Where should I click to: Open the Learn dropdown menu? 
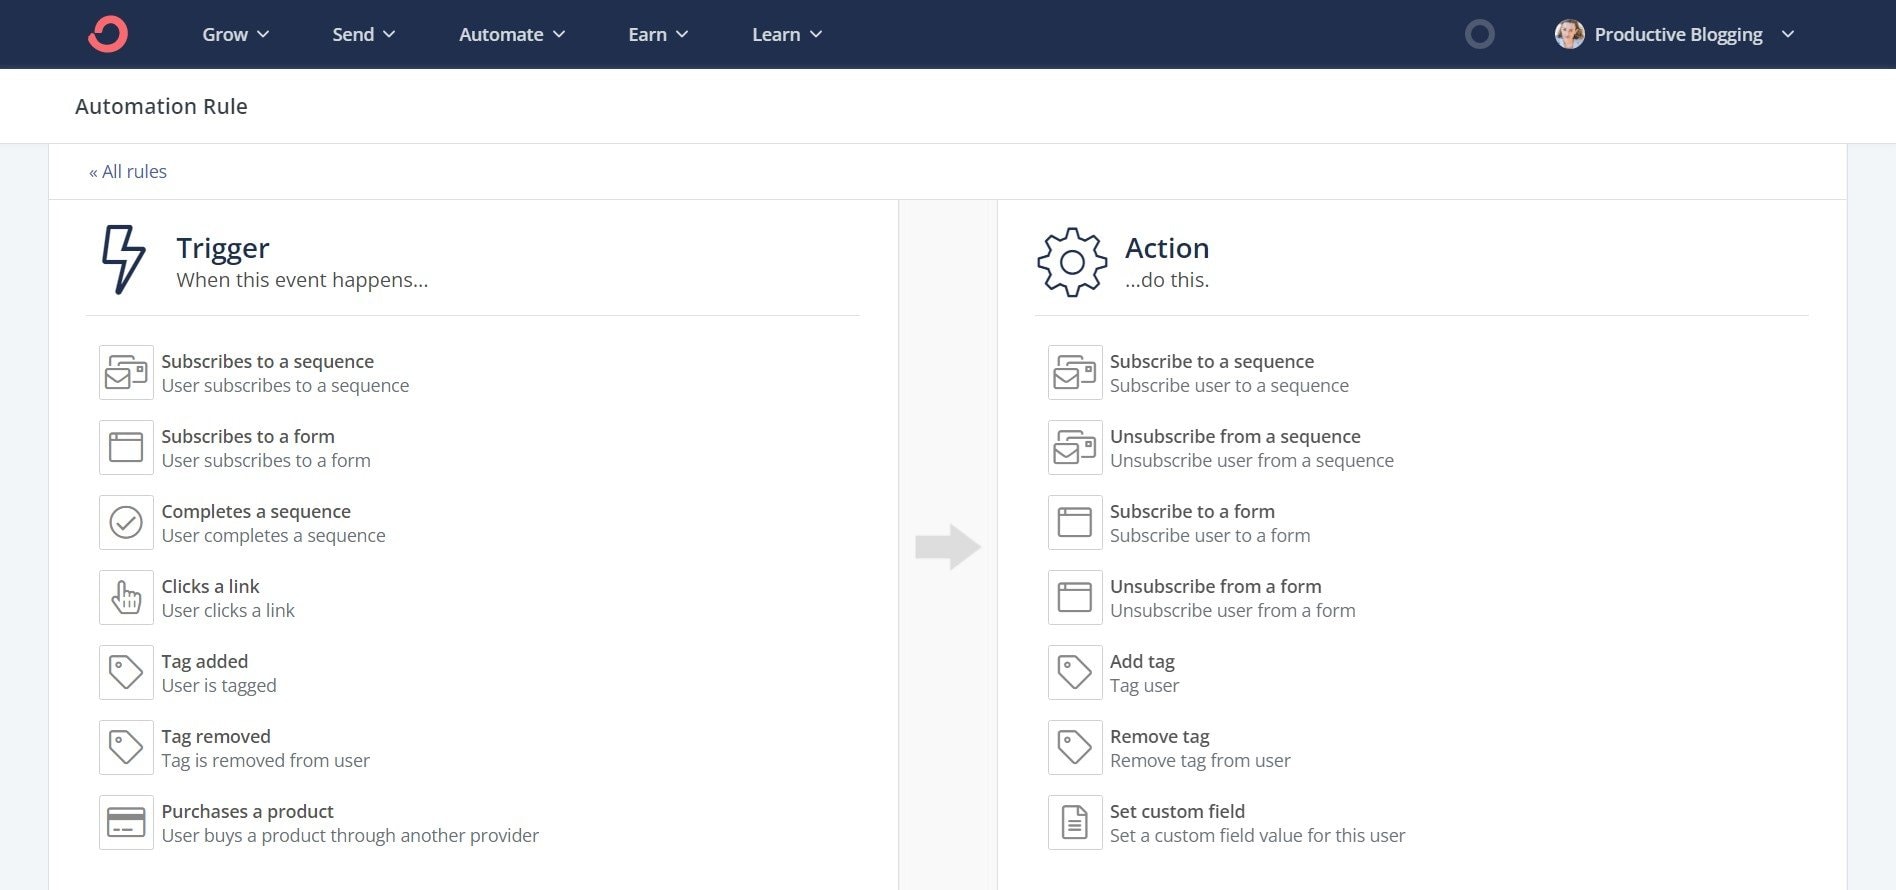coord(787,34)
